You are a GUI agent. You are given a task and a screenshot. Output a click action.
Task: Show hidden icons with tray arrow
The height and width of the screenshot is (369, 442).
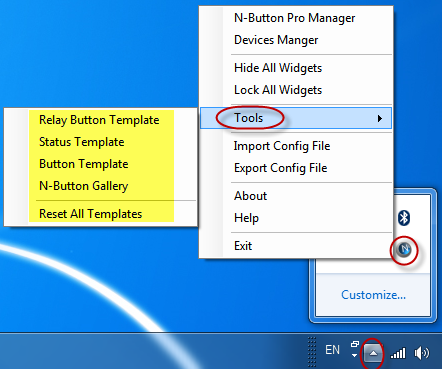(373, 353)
